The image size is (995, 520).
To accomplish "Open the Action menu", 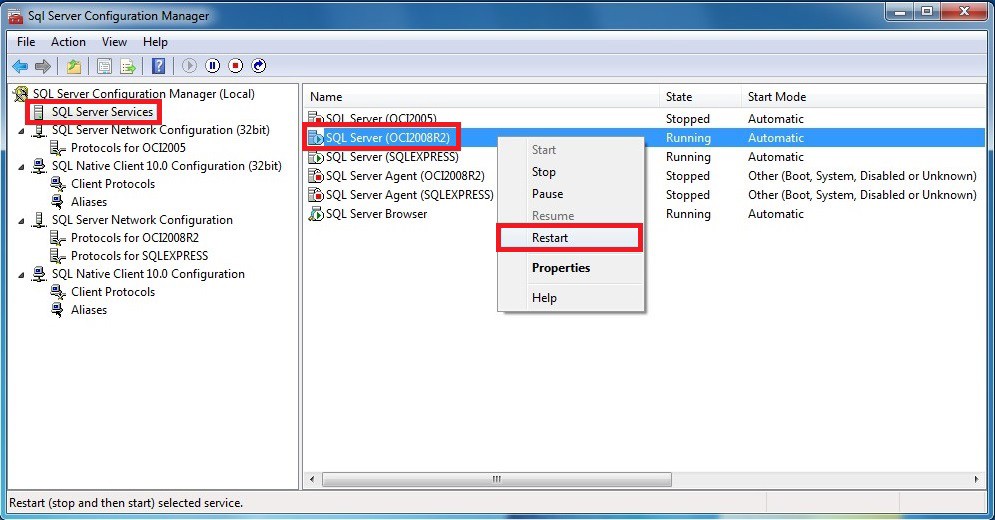I will [68, 42].
